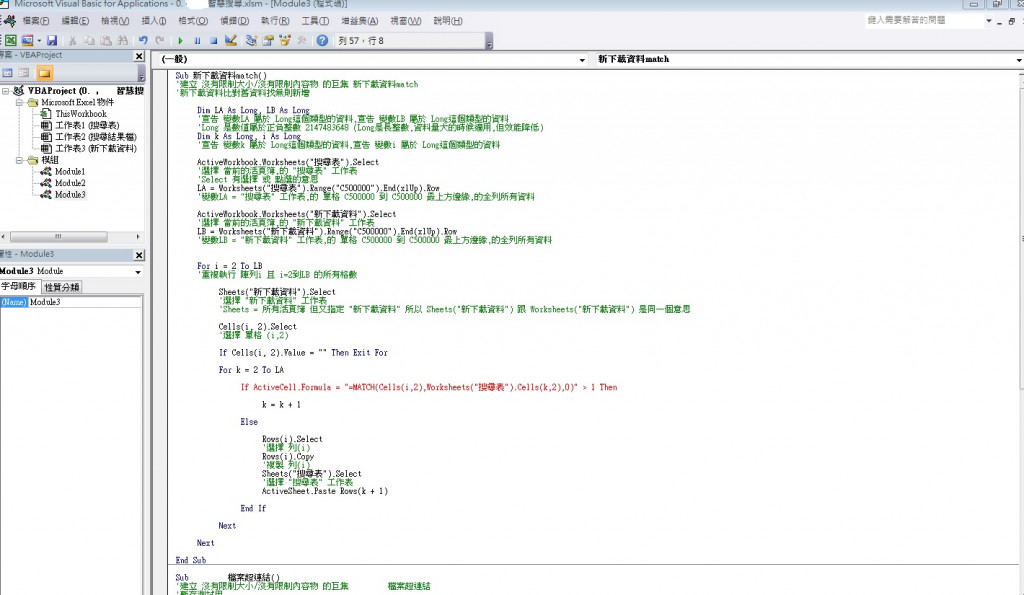This screenshot has width=1024, height=595.
Task: Click the VBA icon beside the 檔案 menu
Action: (10, 21)
